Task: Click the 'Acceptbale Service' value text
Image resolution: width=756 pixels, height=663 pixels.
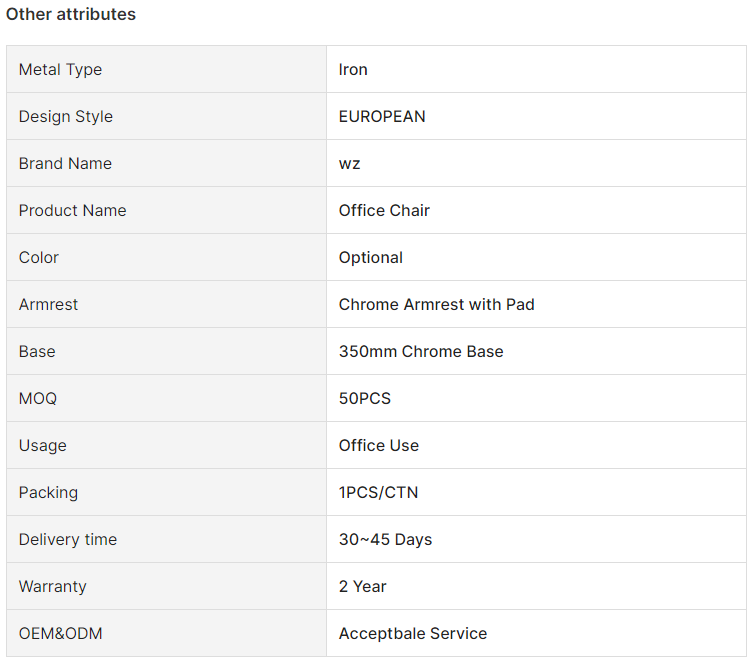Action: [x=413, y=633]
